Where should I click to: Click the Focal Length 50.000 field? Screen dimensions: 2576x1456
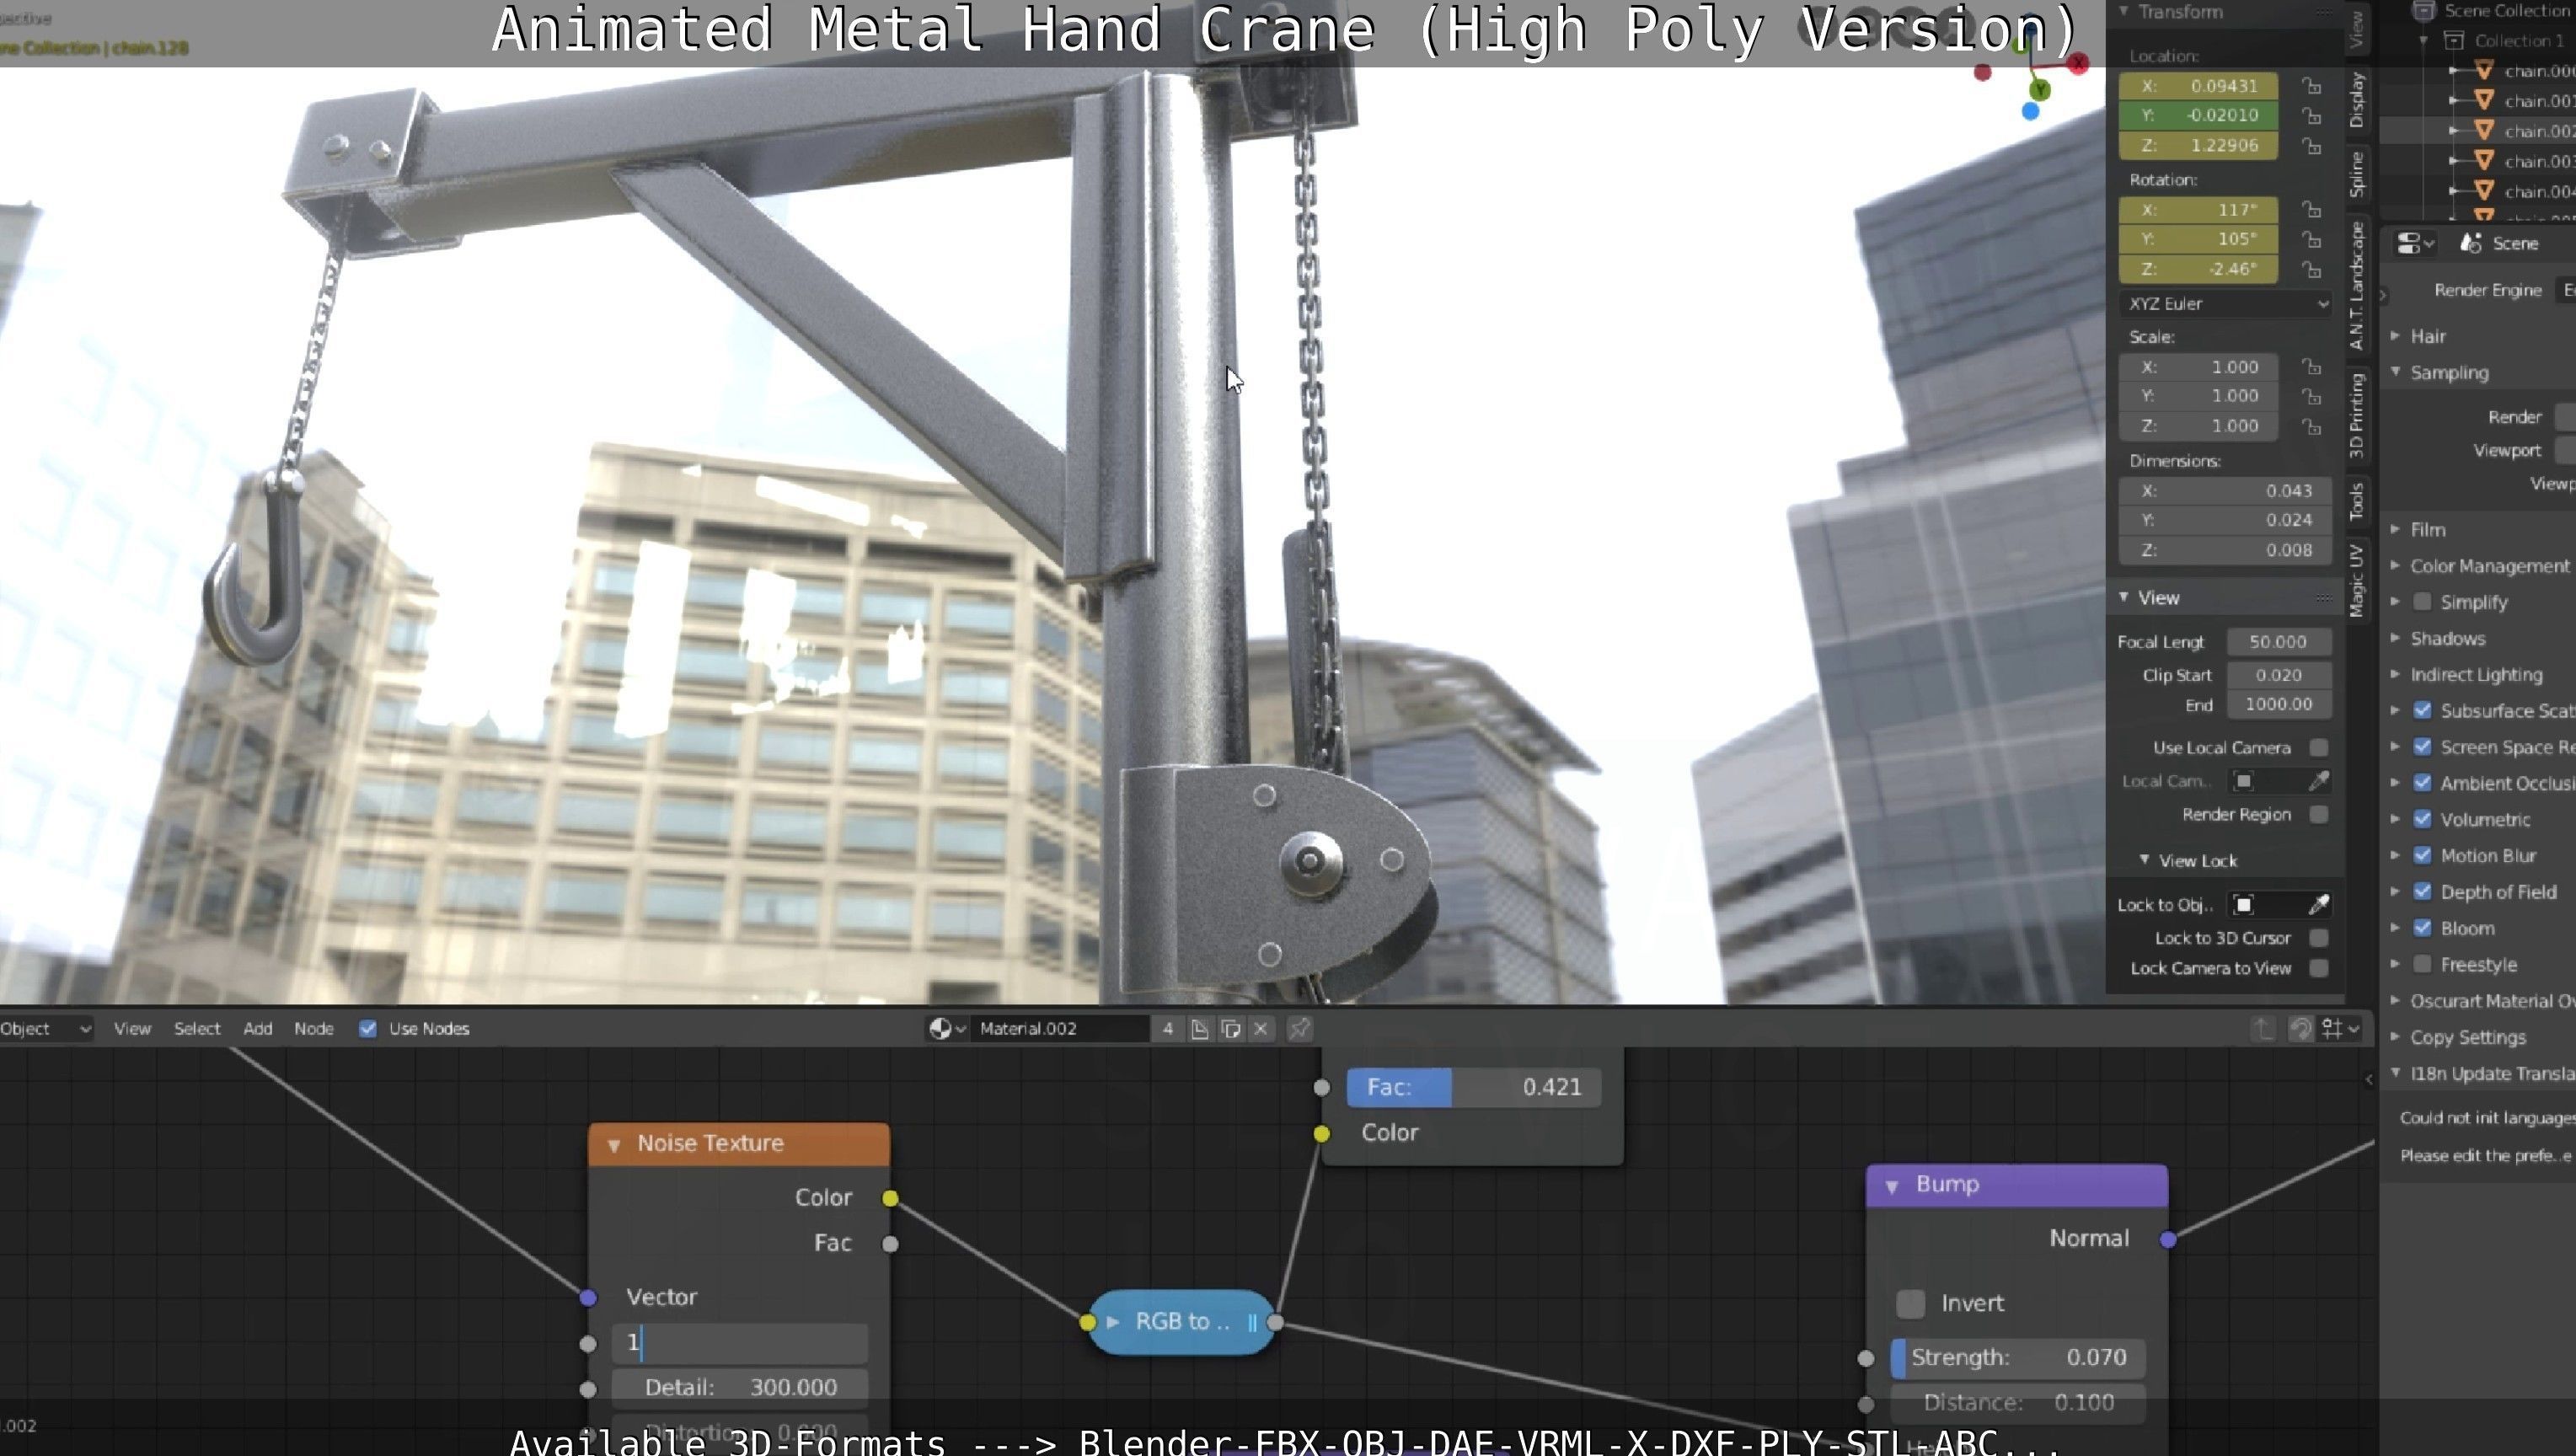tap(2279, 641)
